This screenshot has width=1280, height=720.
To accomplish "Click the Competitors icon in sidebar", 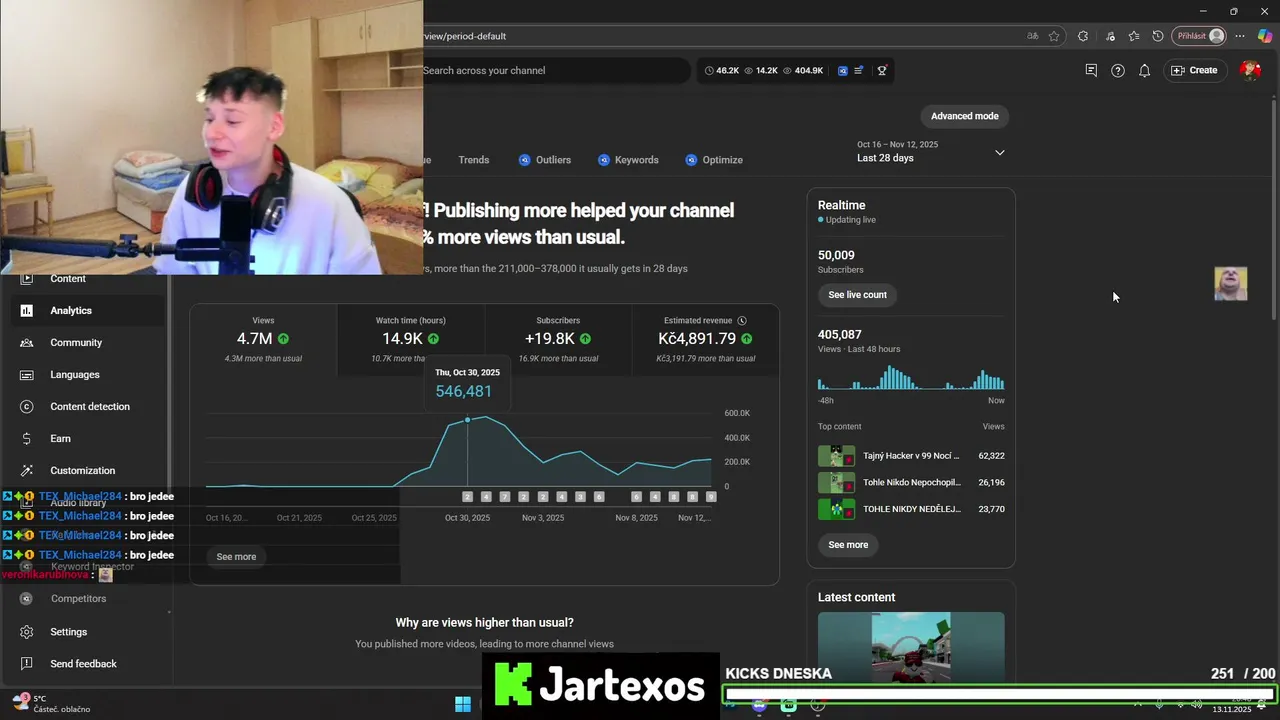I will [x=27, y=599].
